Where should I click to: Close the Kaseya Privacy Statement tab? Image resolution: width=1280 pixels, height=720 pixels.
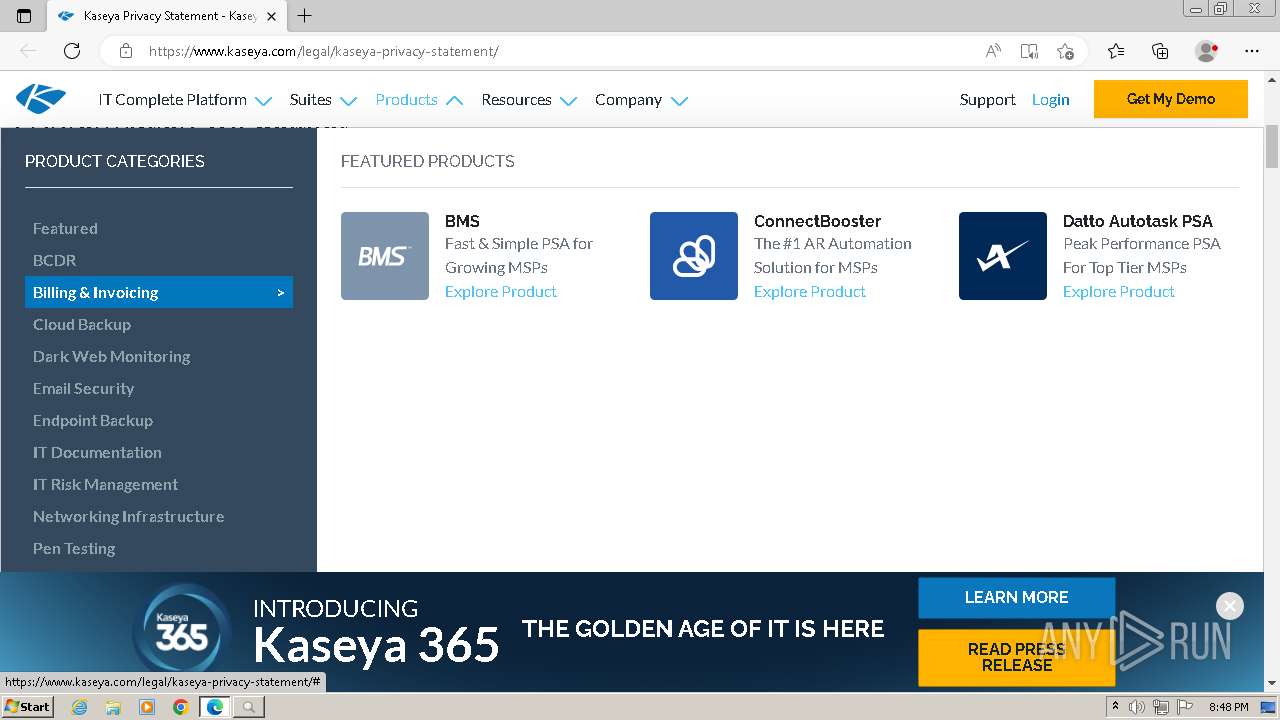(272, 16)
